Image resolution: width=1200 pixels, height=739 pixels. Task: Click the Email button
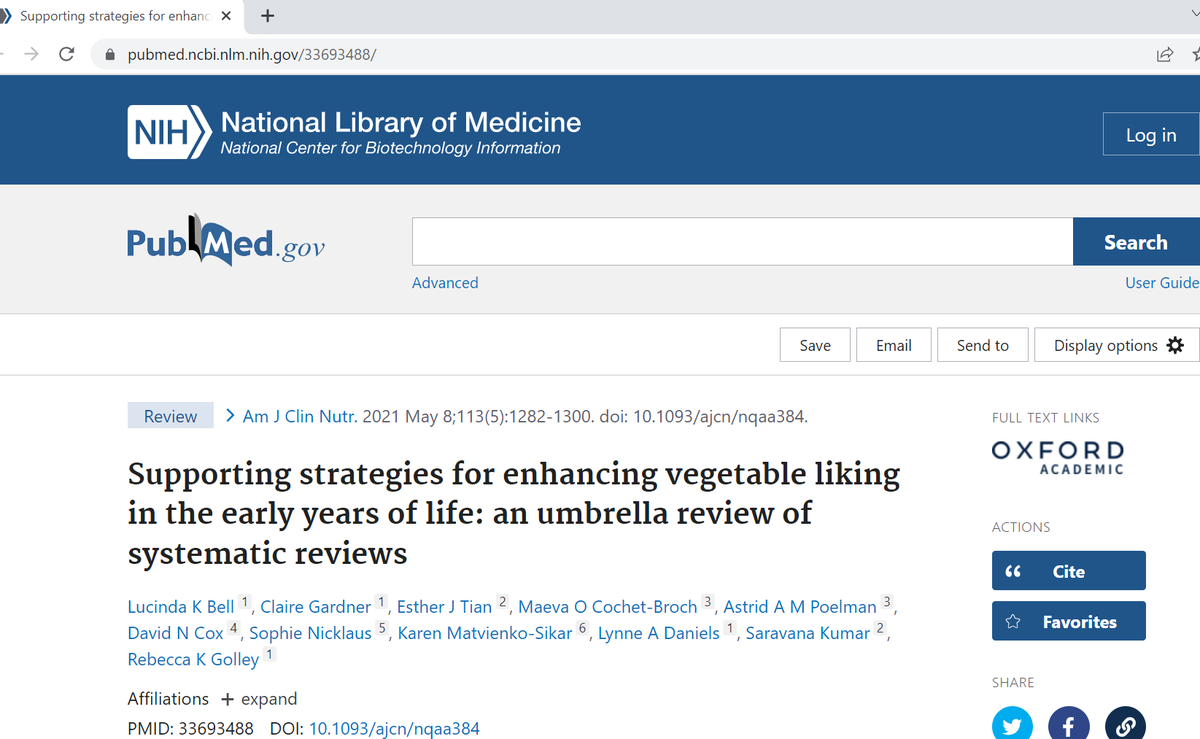[x=893, y=345]
